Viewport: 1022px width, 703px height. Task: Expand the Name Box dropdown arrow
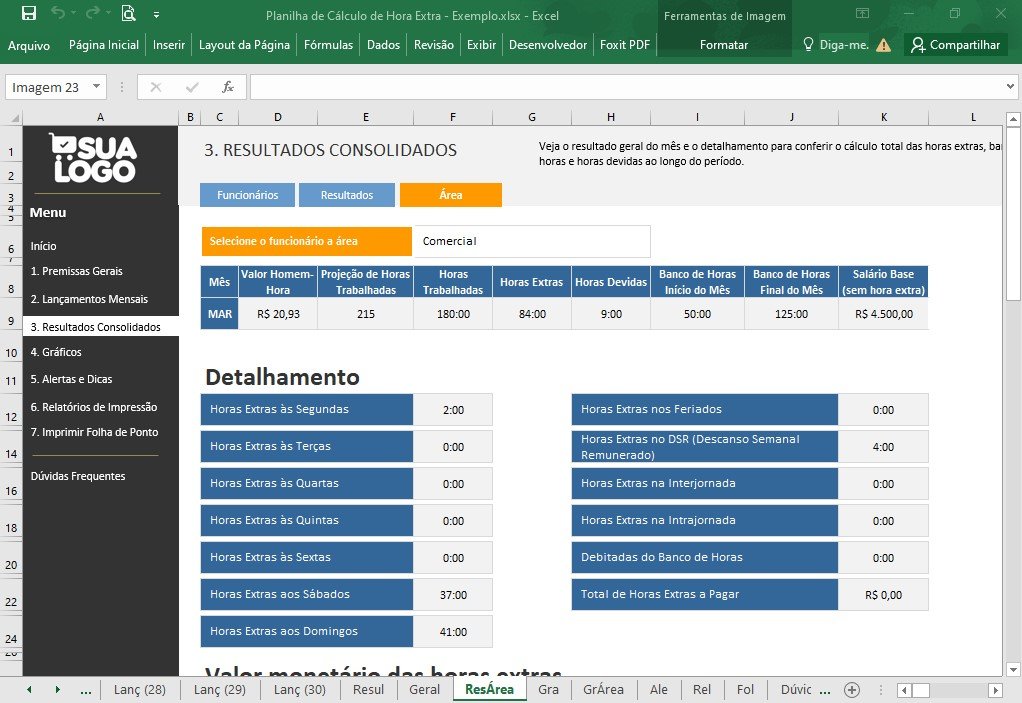(x=96, y=86)
